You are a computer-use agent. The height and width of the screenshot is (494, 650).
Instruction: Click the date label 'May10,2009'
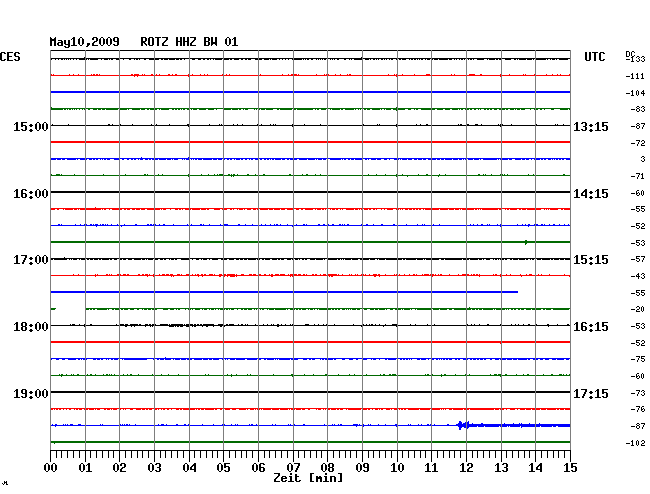click(x=84, y=42)
